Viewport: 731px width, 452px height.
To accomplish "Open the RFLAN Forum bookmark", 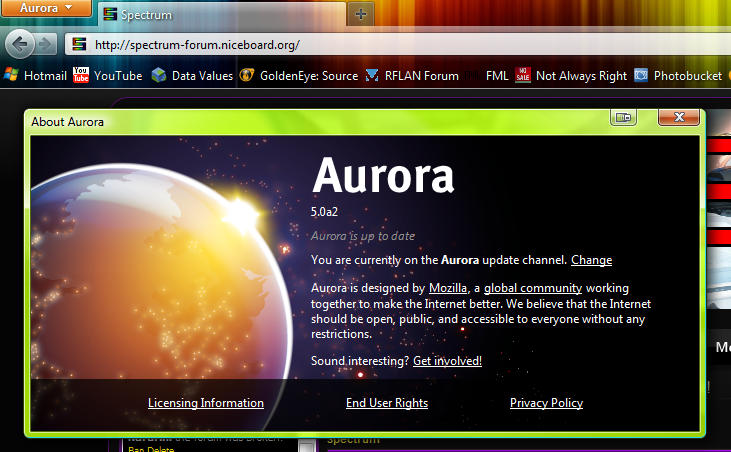I will (412, 75).
